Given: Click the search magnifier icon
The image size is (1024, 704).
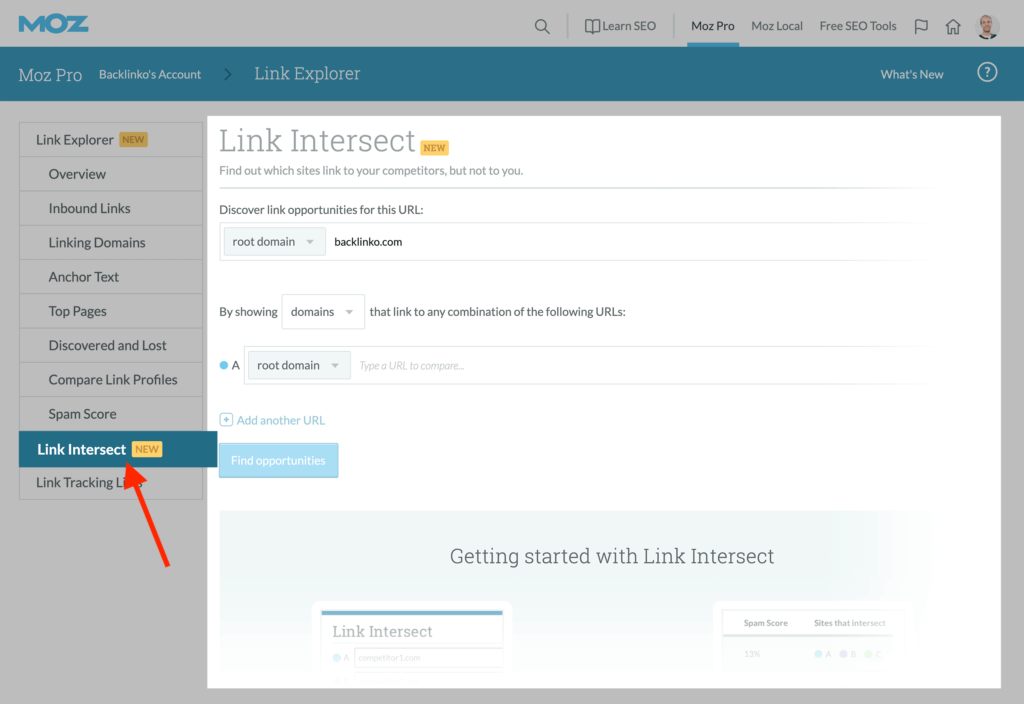Looking at the screenshot, I should (x=542, y=27).
